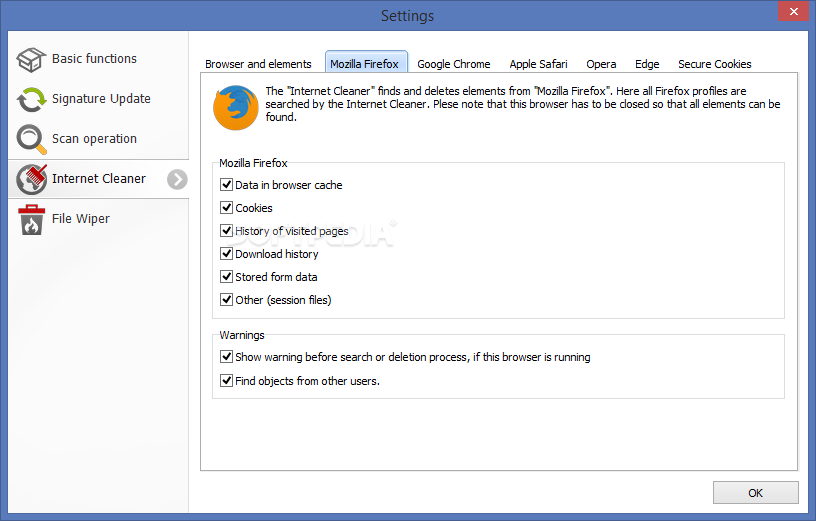Go to the Edge tab

647,64
